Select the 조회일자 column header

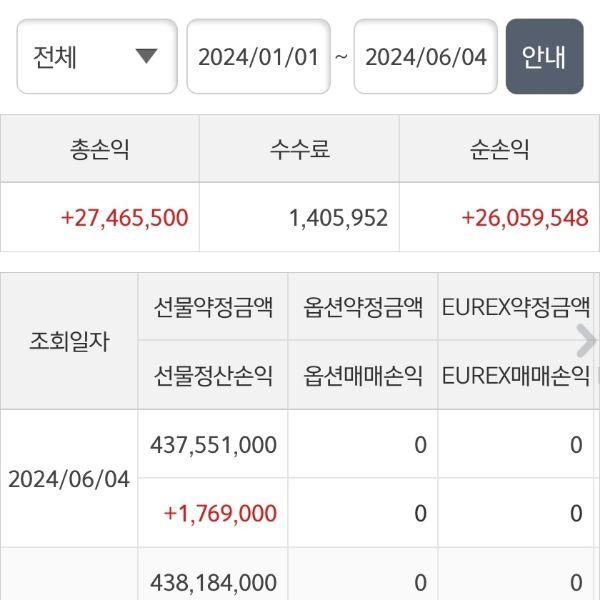(69, 341)
